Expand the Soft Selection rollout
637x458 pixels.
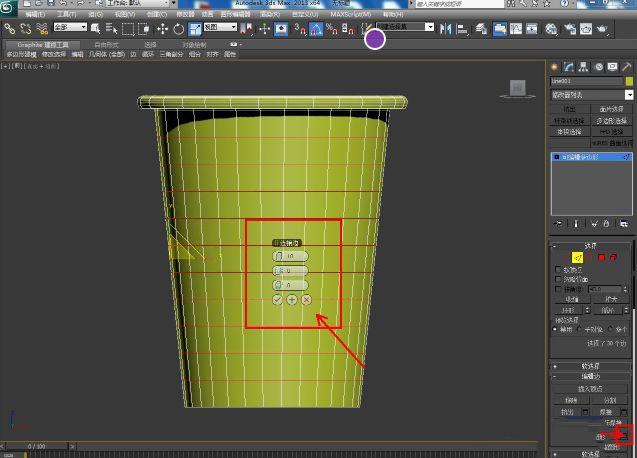(590, 366)
